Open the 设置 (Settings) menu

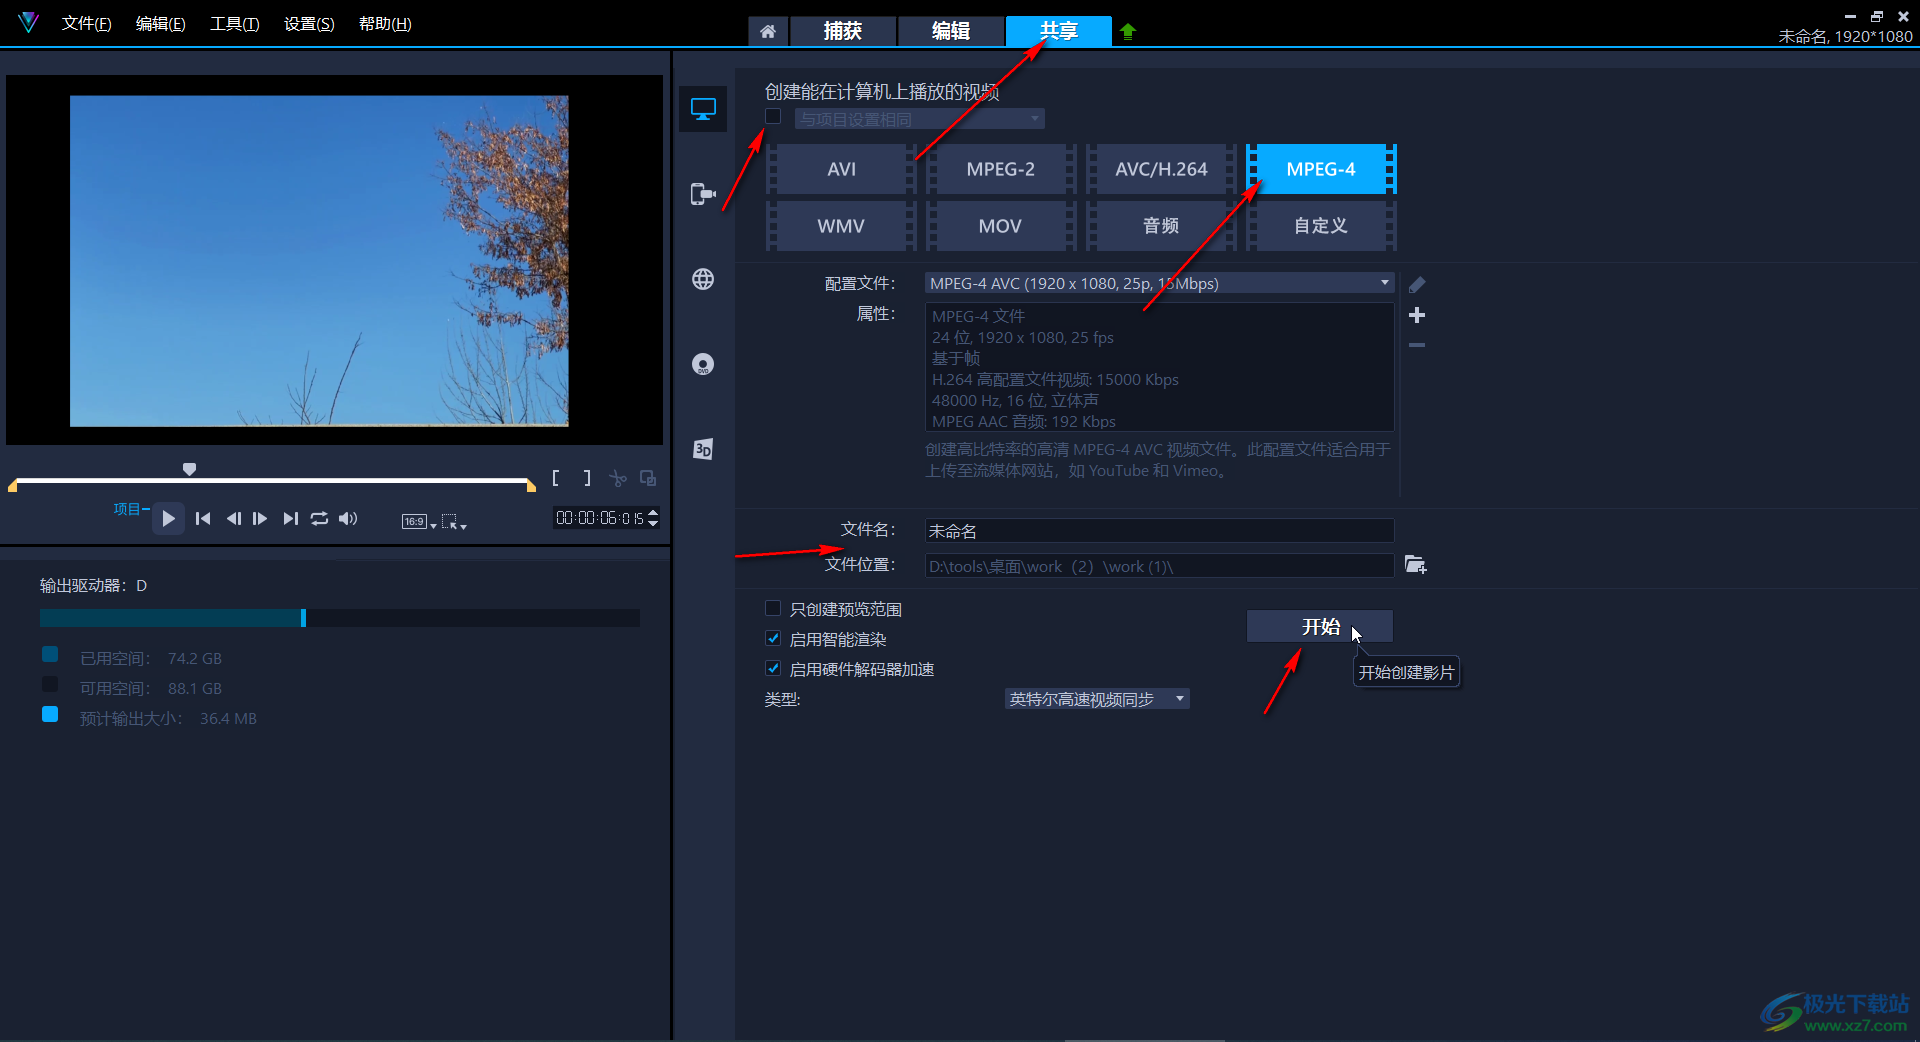click(x=309, y=23)
